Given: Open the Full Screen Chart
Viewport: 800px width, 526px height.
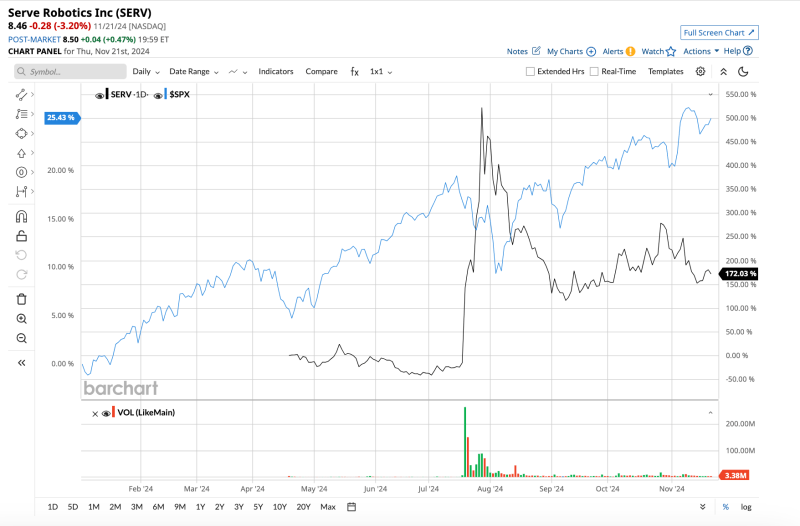Looking at the screenshot, I should pyautogui.click(x=719, y=33).
